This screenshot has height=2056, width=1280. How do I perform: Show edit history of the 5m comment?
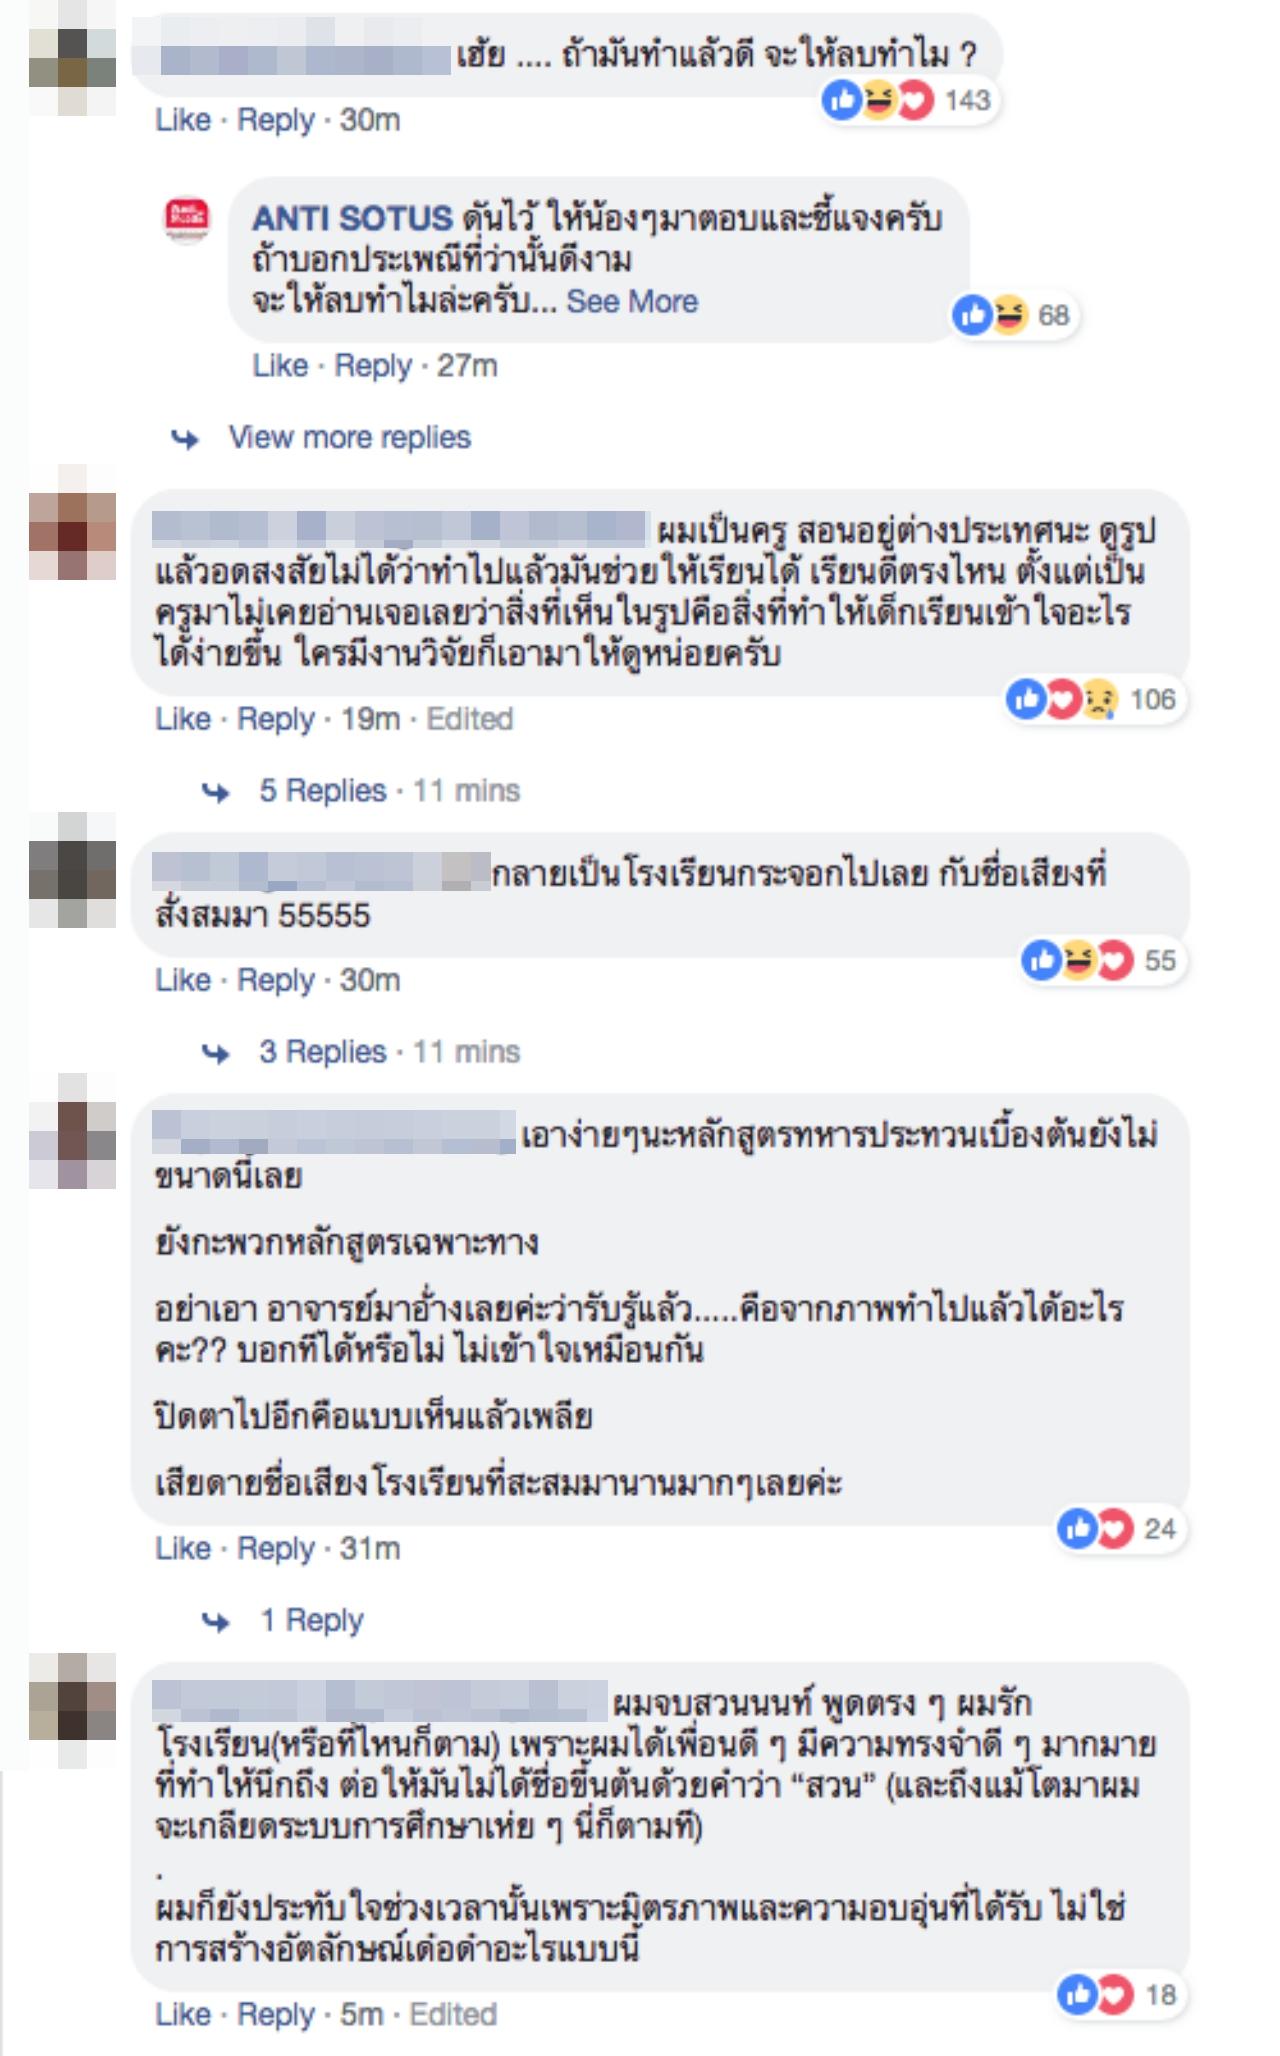[453, 2014]
